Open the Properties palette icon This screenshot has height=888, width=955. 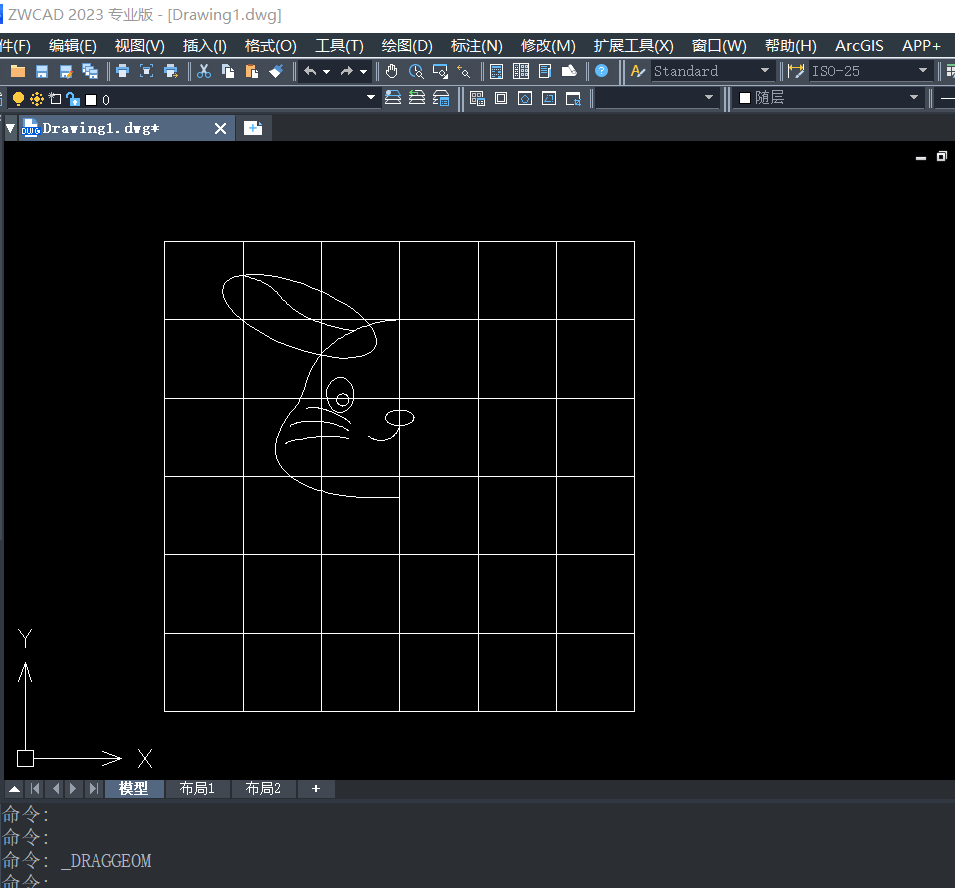[496, 71]
